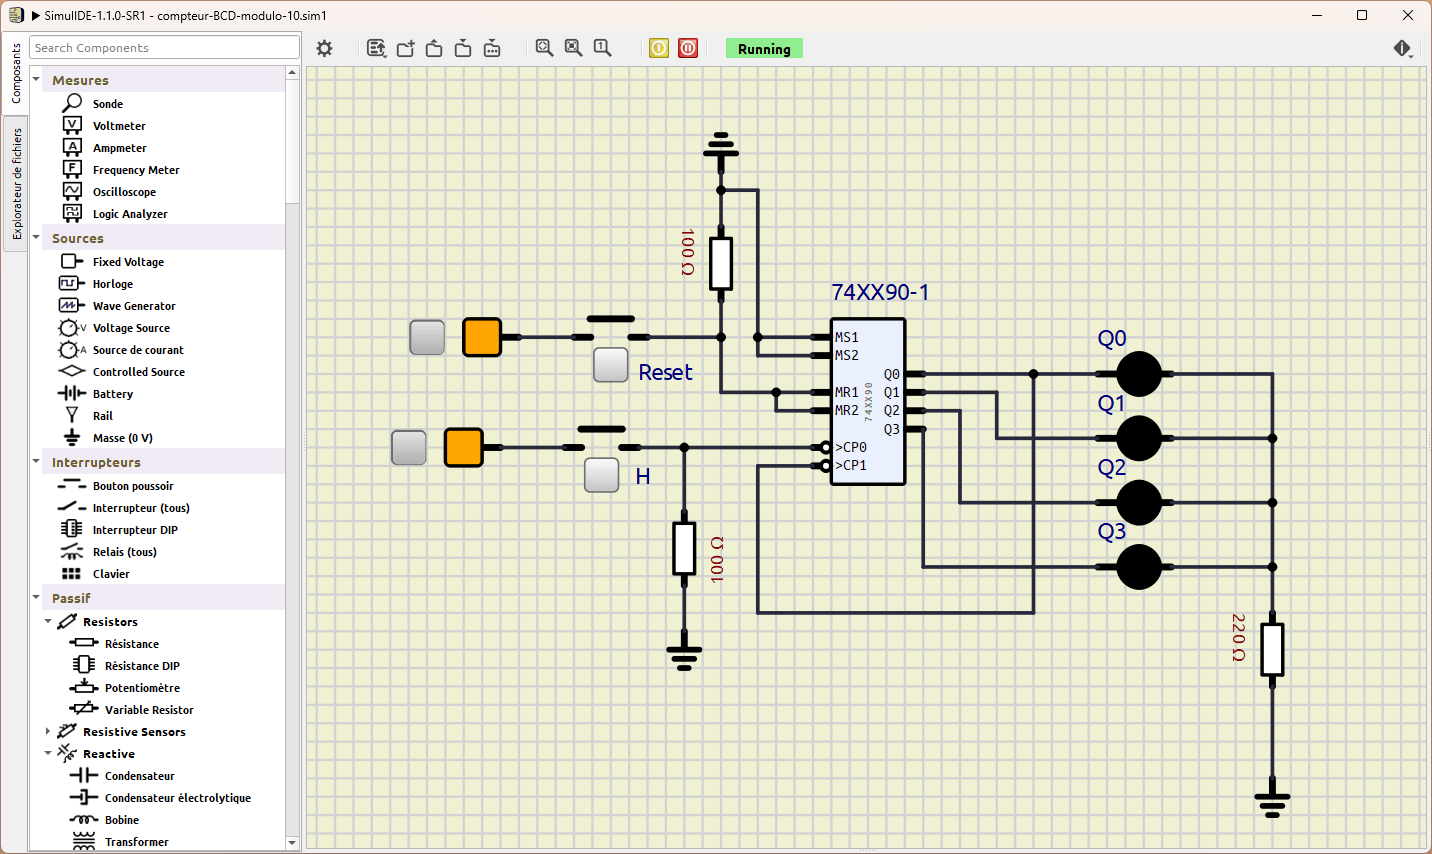The width and height of the screenshot is (1432, 854).
Task: Click the grey button left of Reset source
Action: coord(427,338)
